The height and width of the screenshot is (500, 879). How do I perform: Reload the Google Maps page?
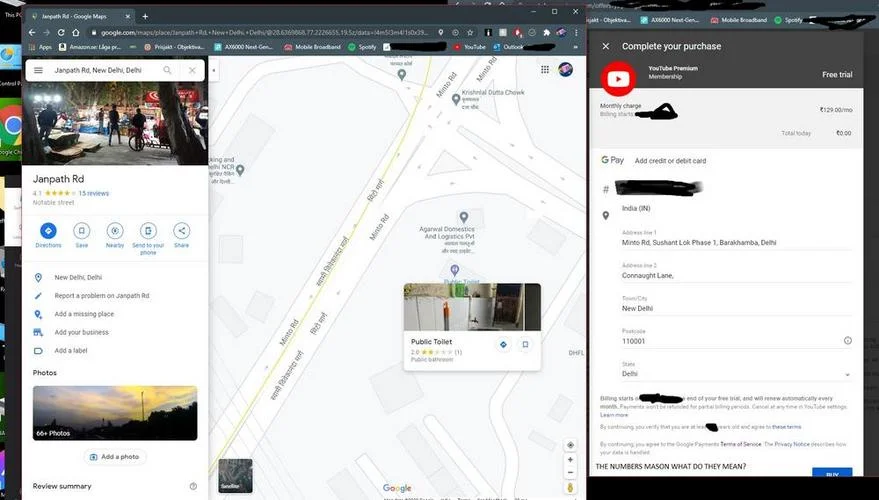pyautogui.click(x=61, y=33)
